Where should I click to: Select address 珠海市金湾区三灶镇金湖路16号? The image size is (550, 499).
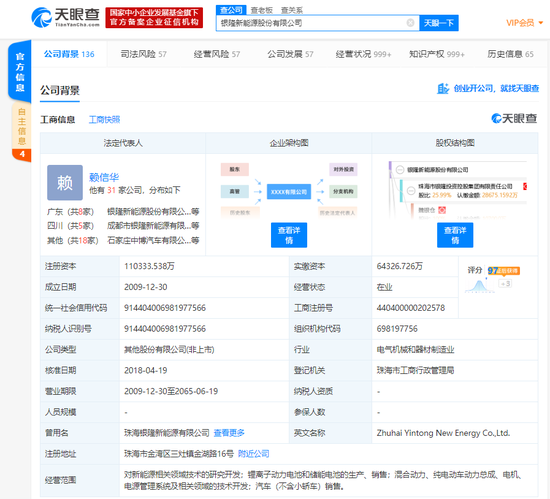179,454
